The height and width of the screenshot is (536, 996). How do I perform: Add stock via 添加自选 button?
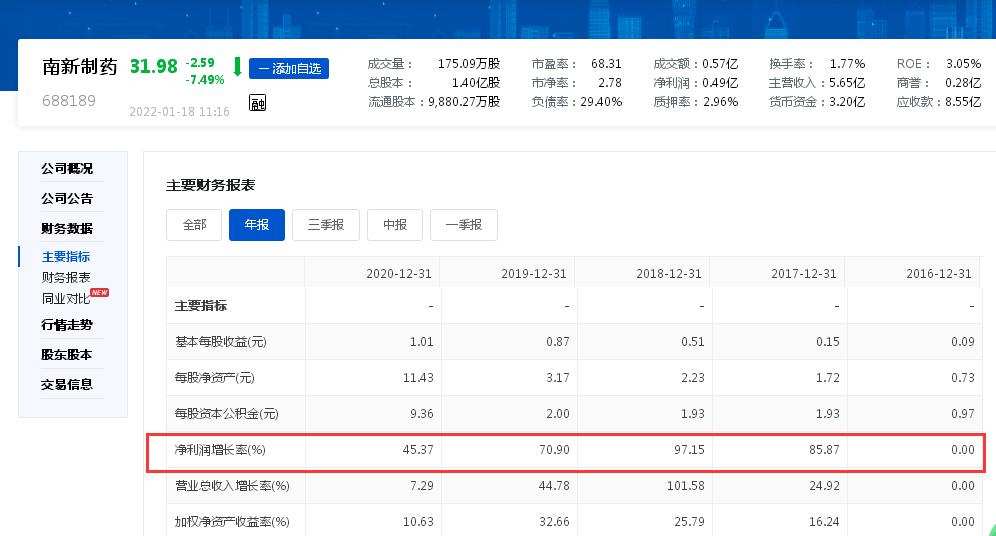(289, 69)
